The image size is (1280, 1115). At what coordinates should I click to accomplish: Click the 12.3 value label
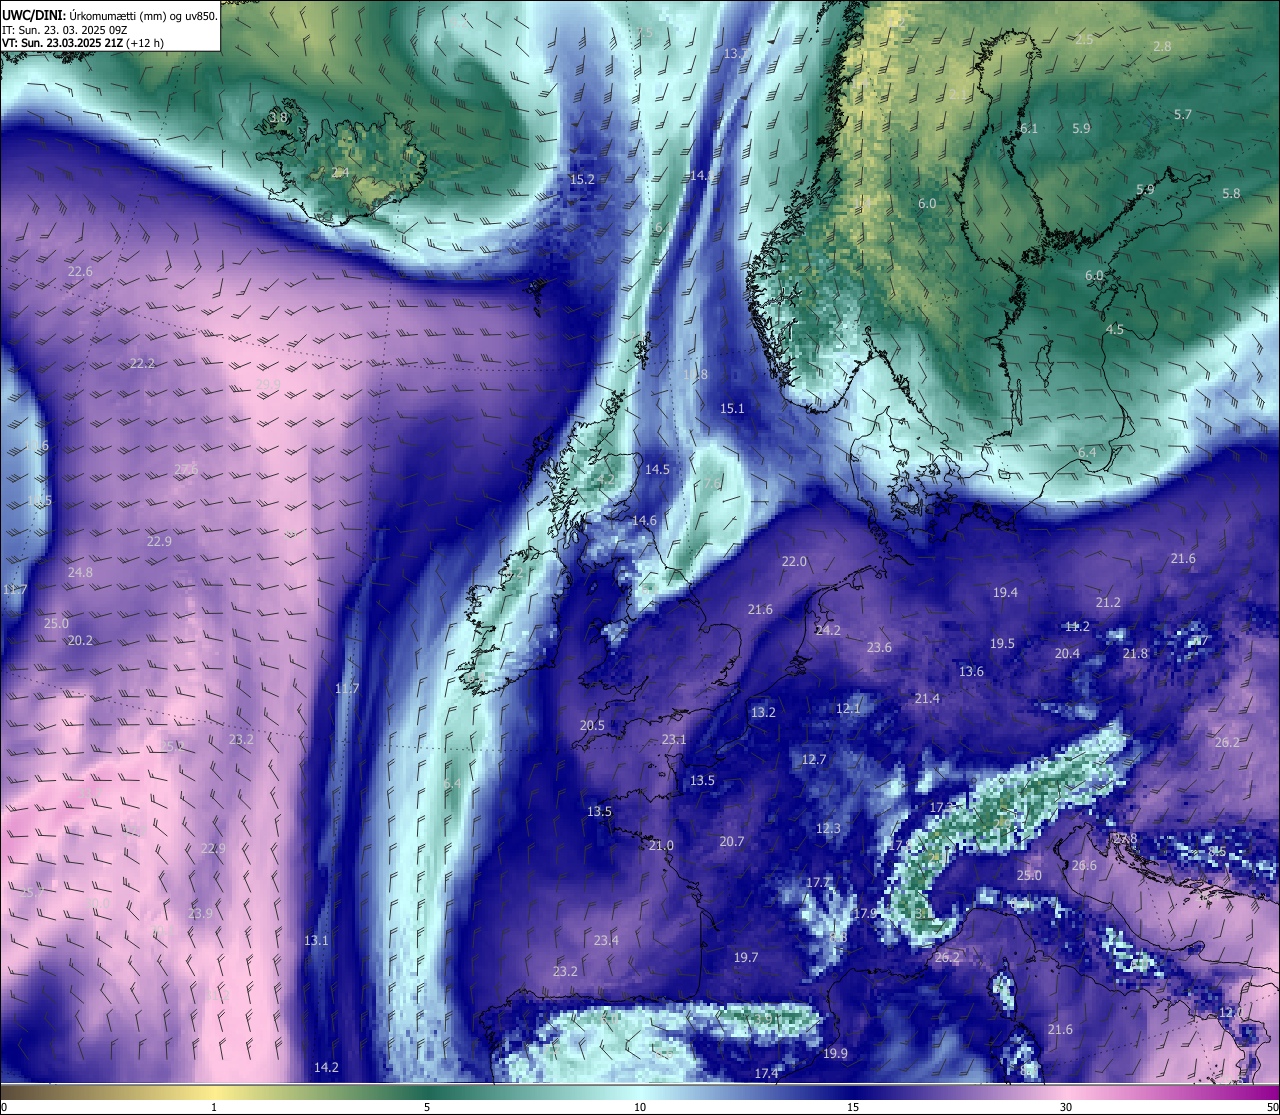828,828
